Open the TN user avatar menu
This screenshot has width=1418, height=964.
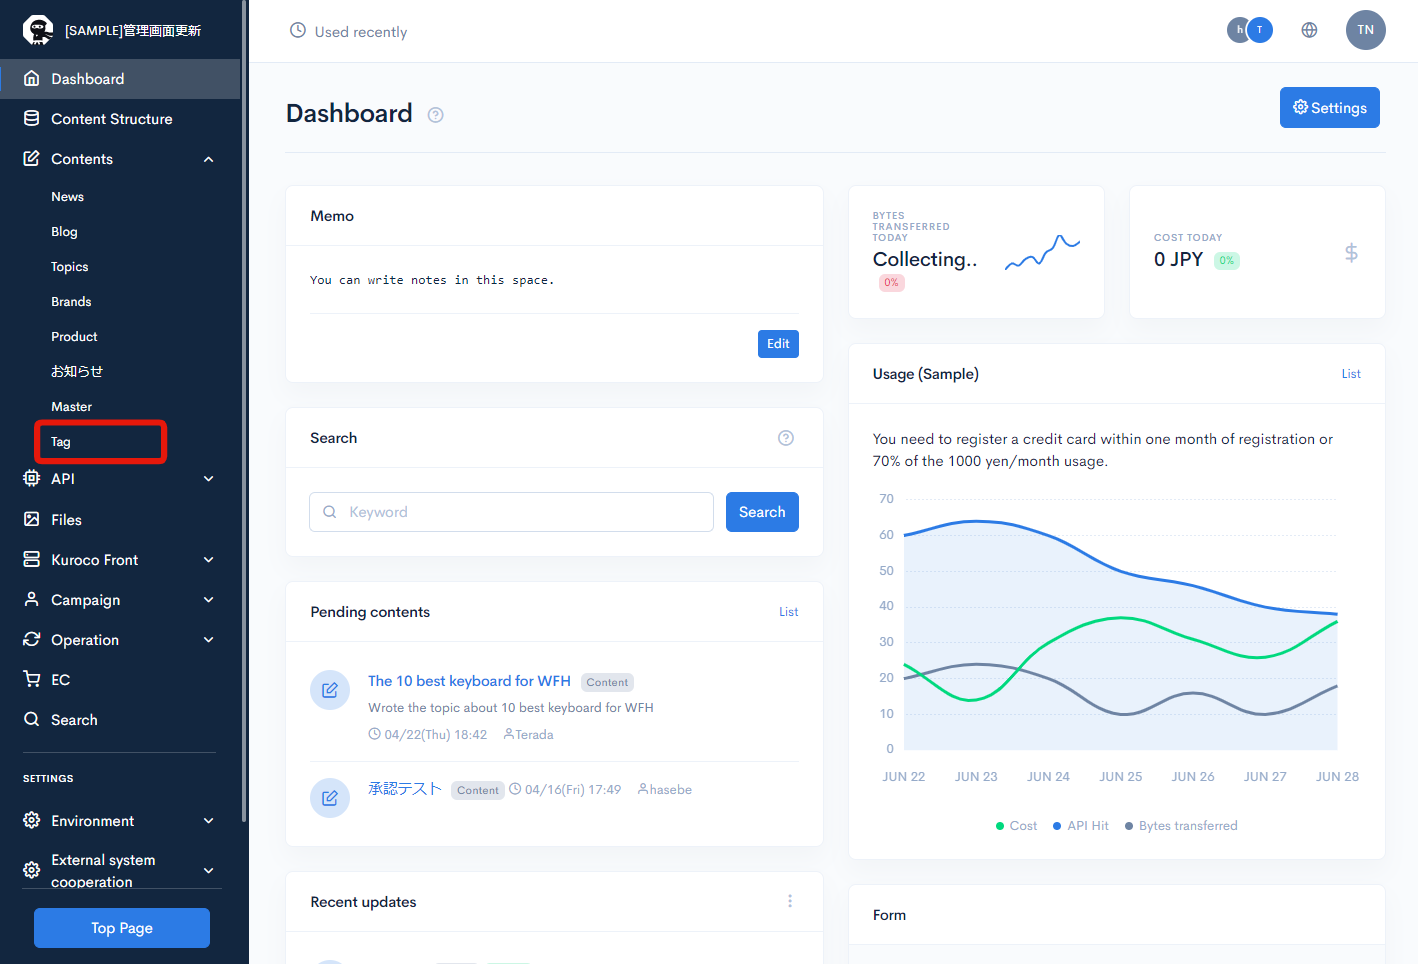tap(1365, 30)
